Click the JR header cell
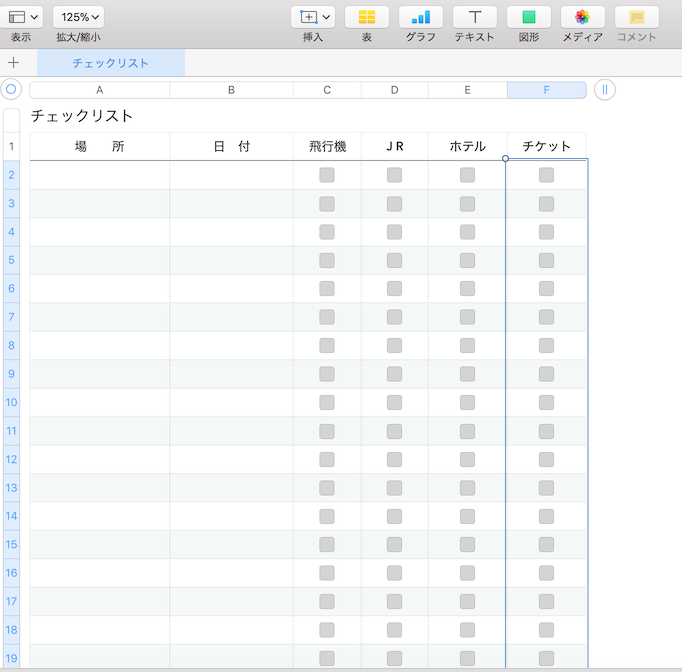The height and width of the screenshot is (672, 682). pos(394,147)
